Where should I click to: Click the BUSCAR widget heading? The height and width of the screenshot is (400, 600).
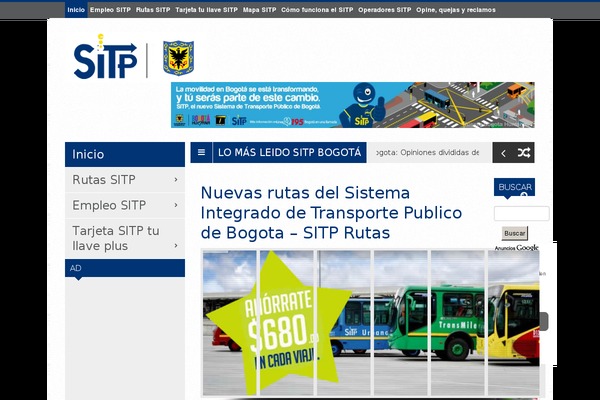pos(514,187)
